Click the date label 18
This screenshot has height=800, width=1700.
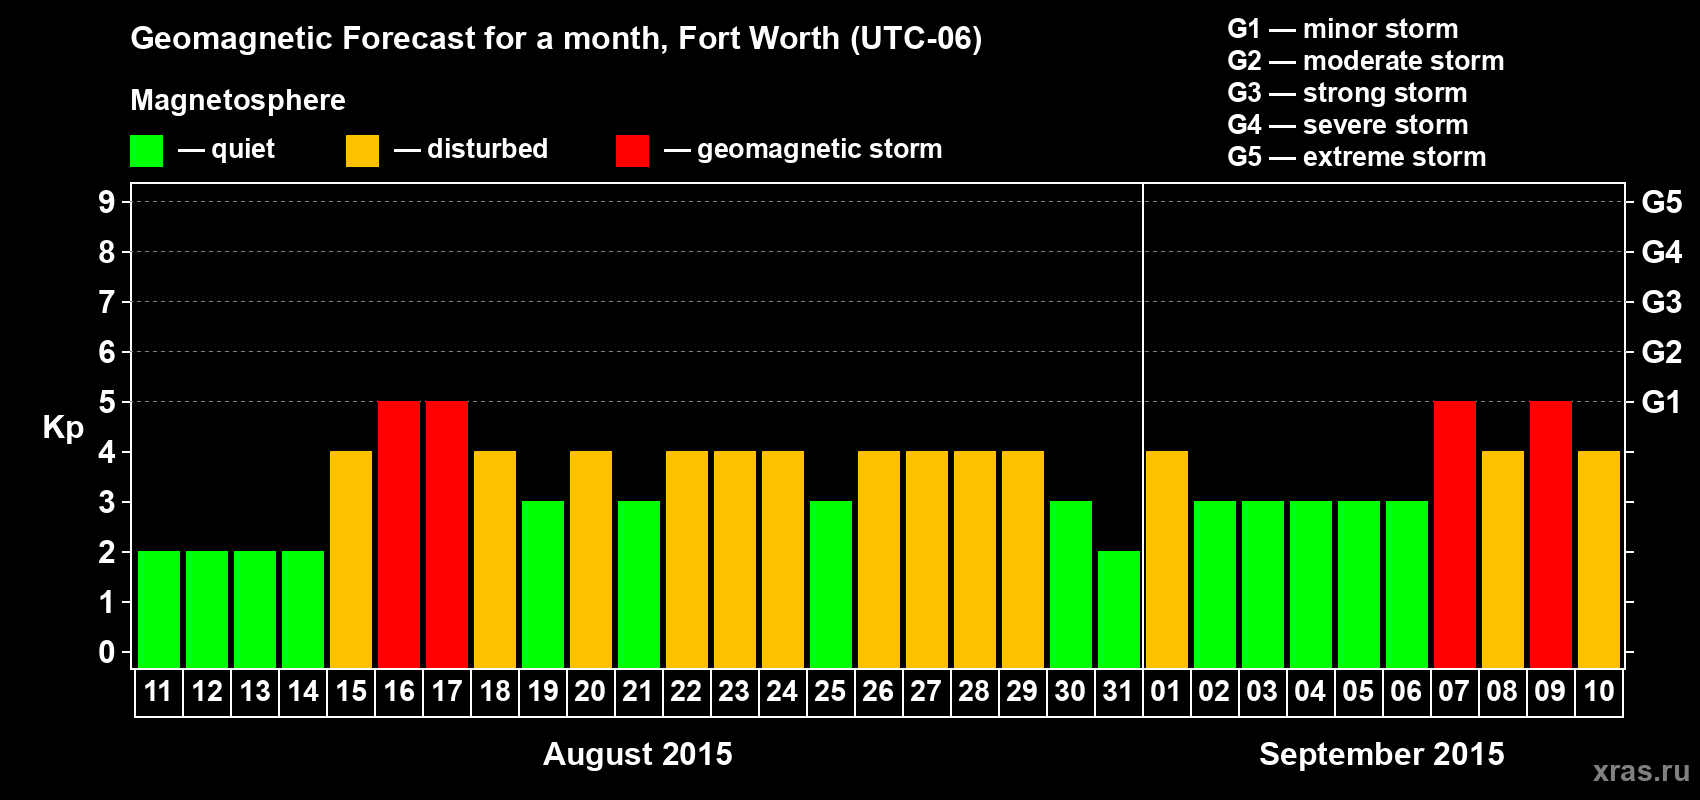pos(495,691)
